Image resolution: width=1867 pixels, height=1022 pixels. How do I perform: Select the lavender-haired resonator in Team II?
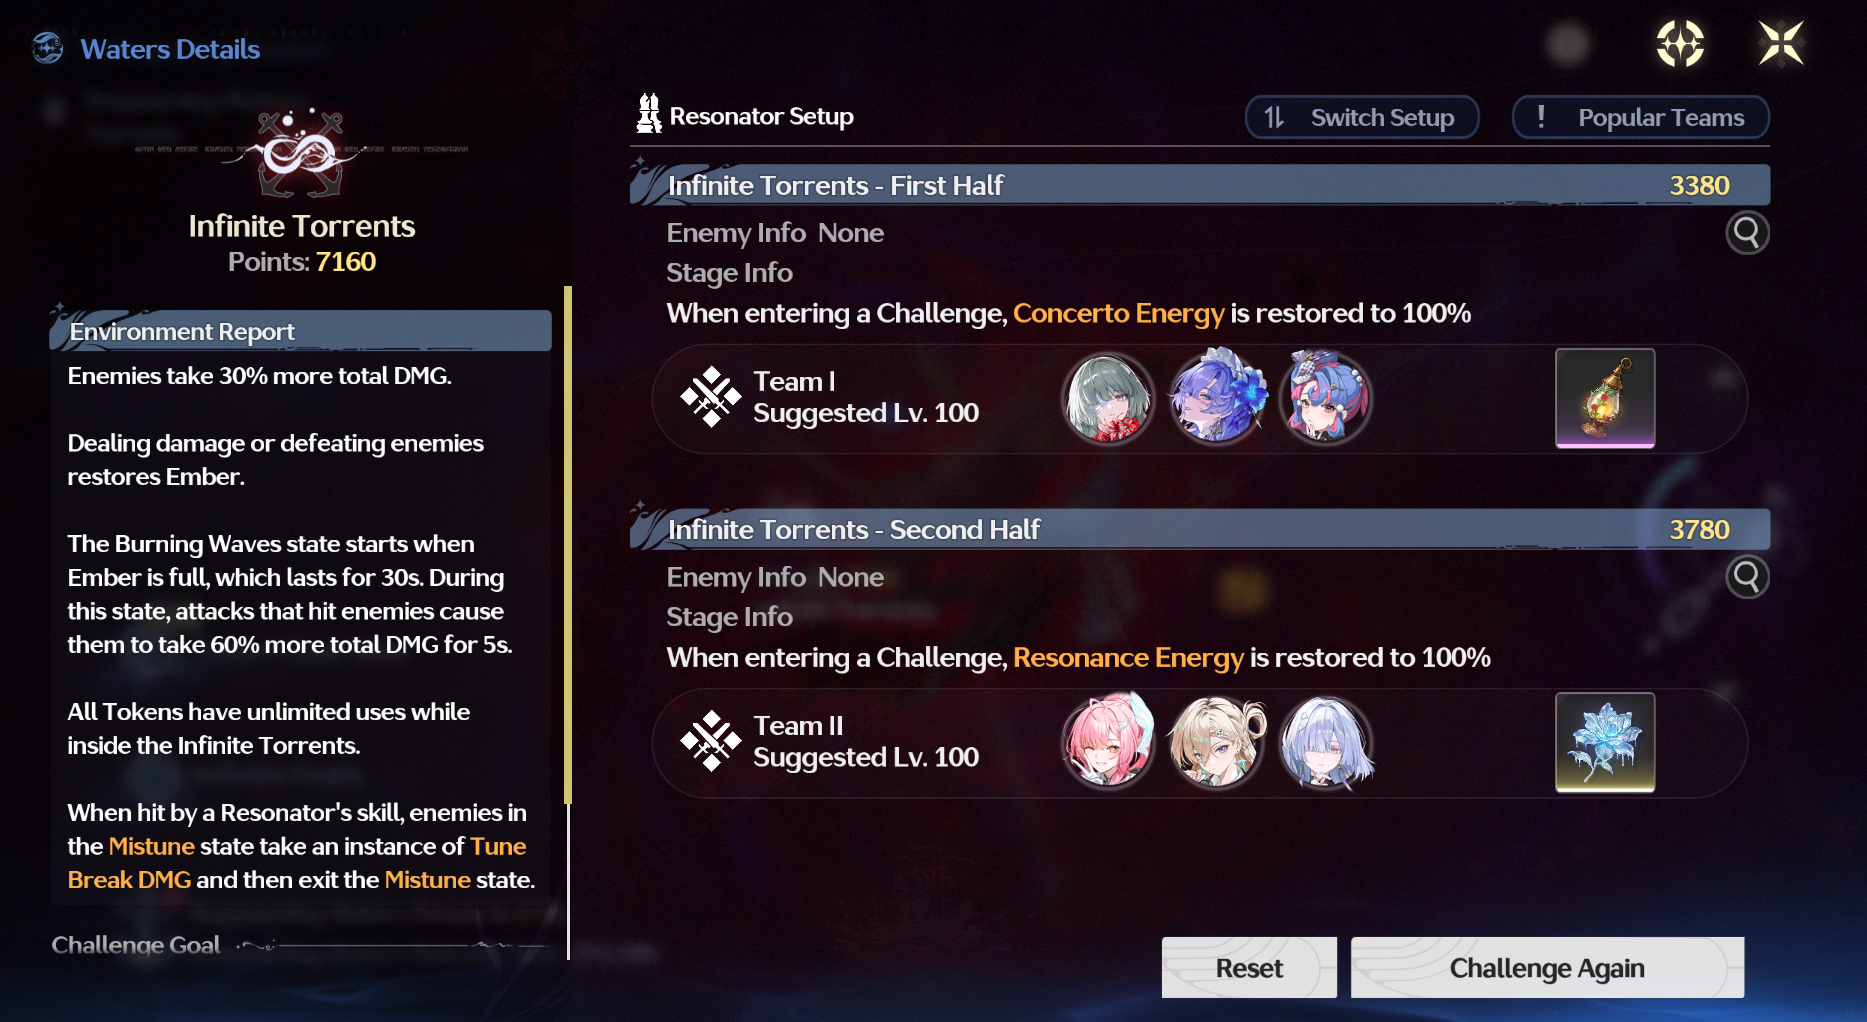[x=1326, y=742]
